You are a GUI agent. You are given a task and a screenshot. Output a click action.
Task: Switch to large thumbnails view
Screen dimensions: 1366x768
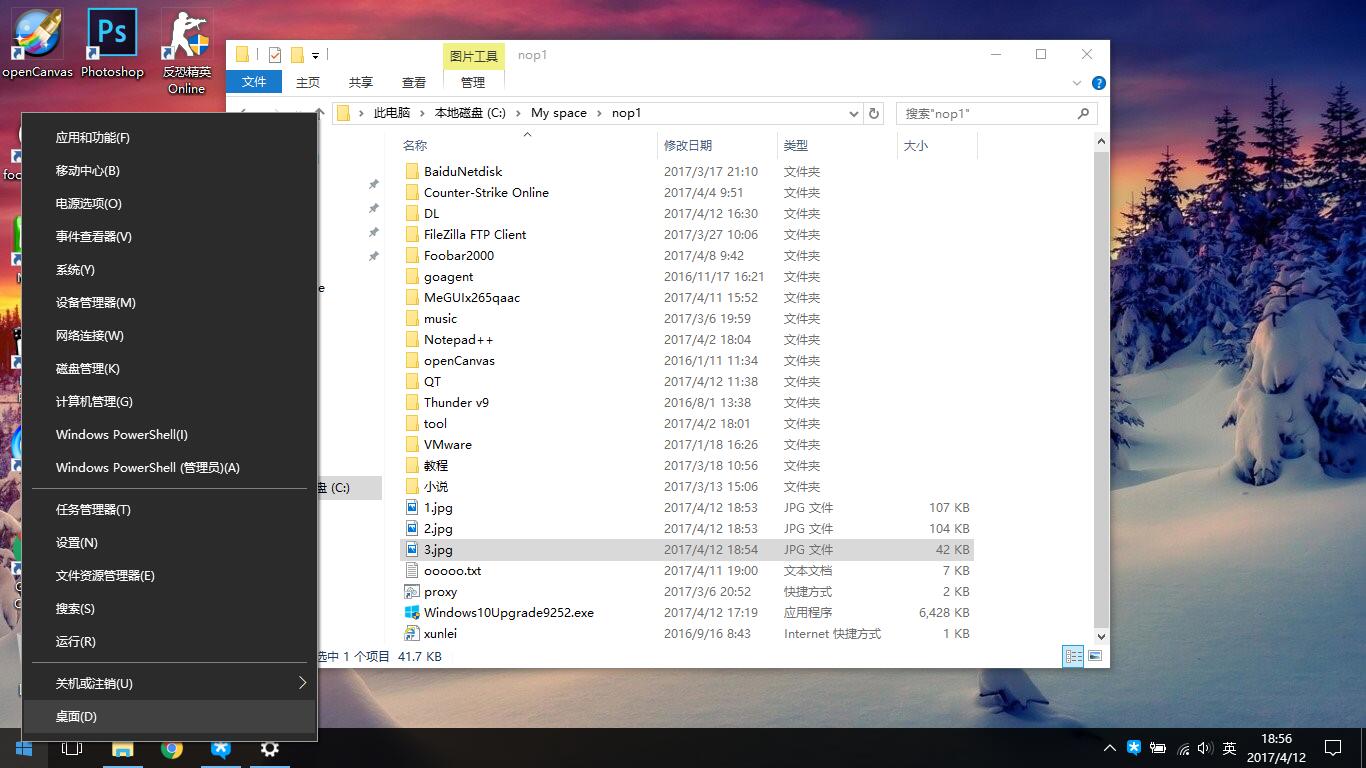tap(1095, 657)
